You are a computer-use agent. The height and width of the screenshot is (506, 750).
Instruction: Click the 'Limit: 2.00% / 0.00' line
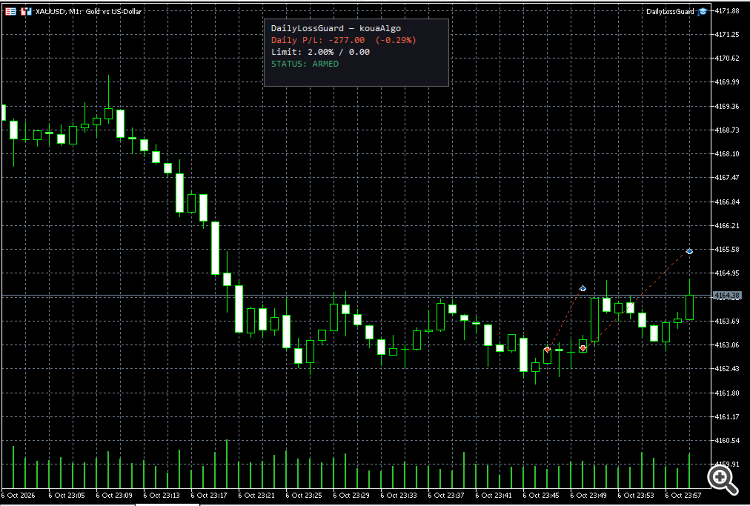[x=320, y=52]
